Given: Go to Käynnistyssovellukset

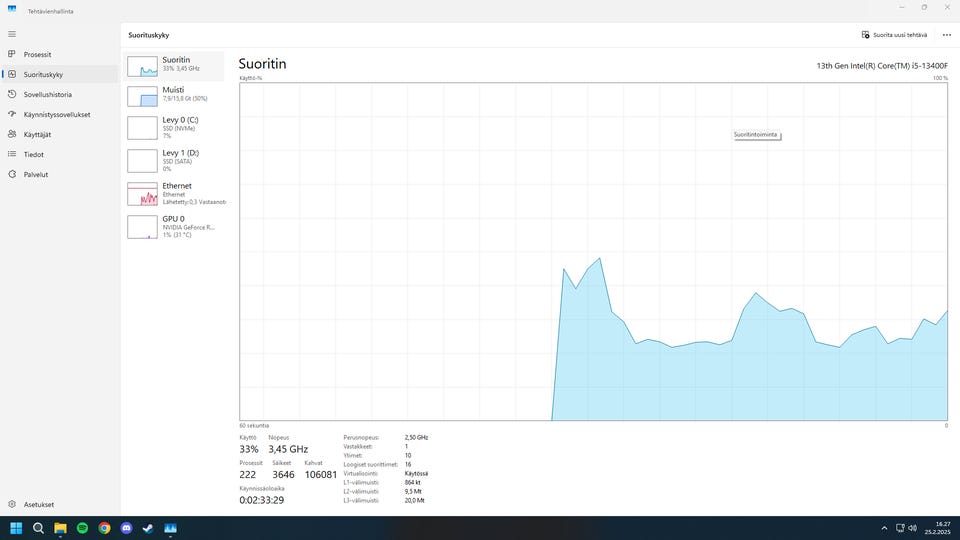Looking at the screenshot, I should [x=59, y=114].
